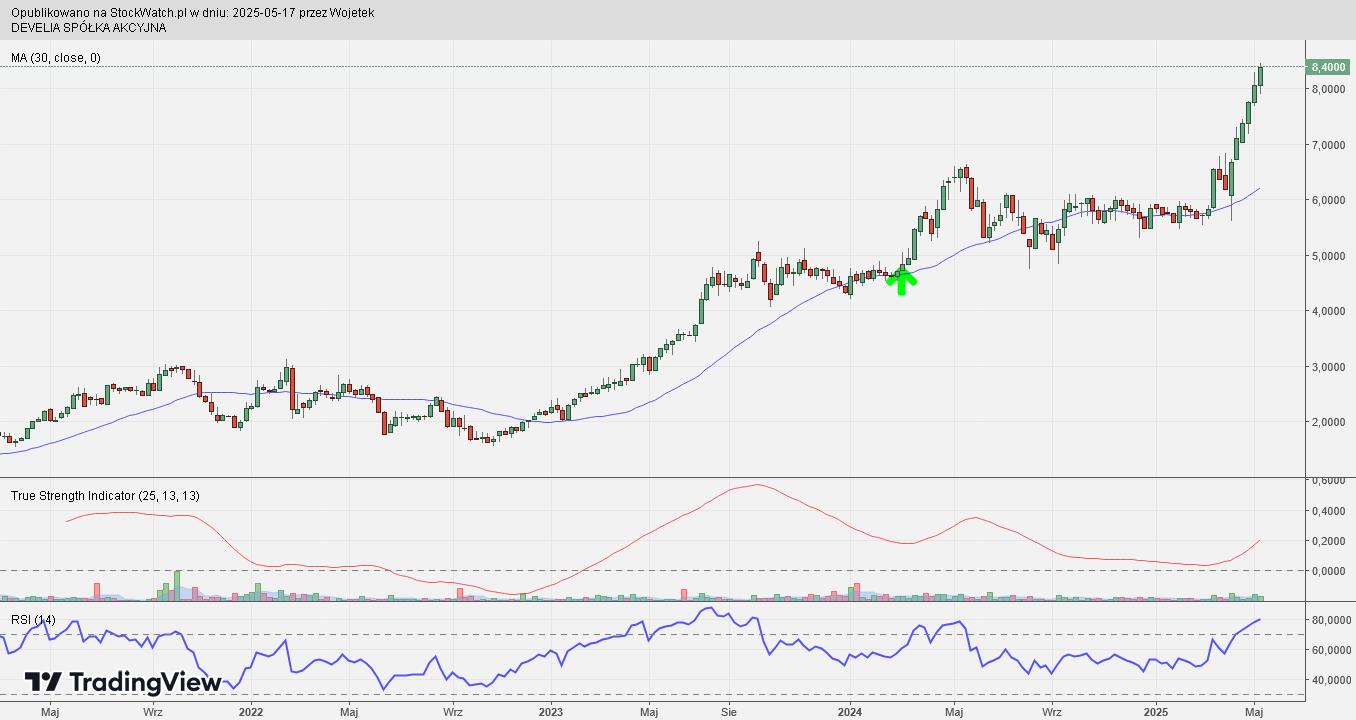Viewport: 1356px width, 720px height.
Task: Select the MA (30, close, 0) indicator label
Action: [x=56, y=58]
